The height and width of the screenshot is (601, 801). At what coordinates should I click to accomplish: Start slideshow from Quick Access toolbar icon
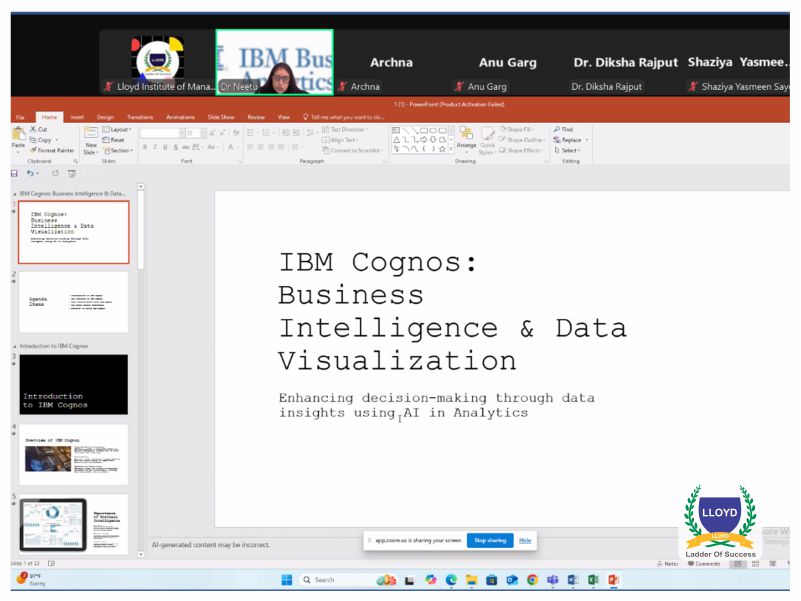[72, 174]
